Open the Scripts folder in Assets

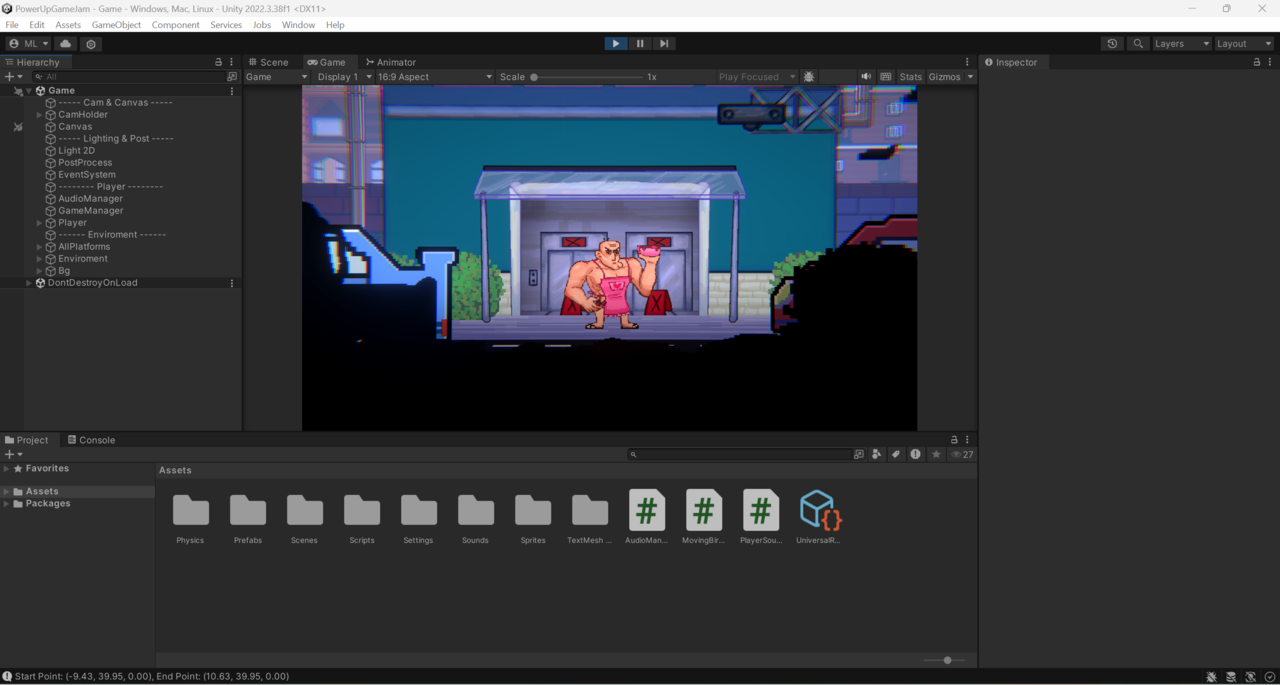362,519
